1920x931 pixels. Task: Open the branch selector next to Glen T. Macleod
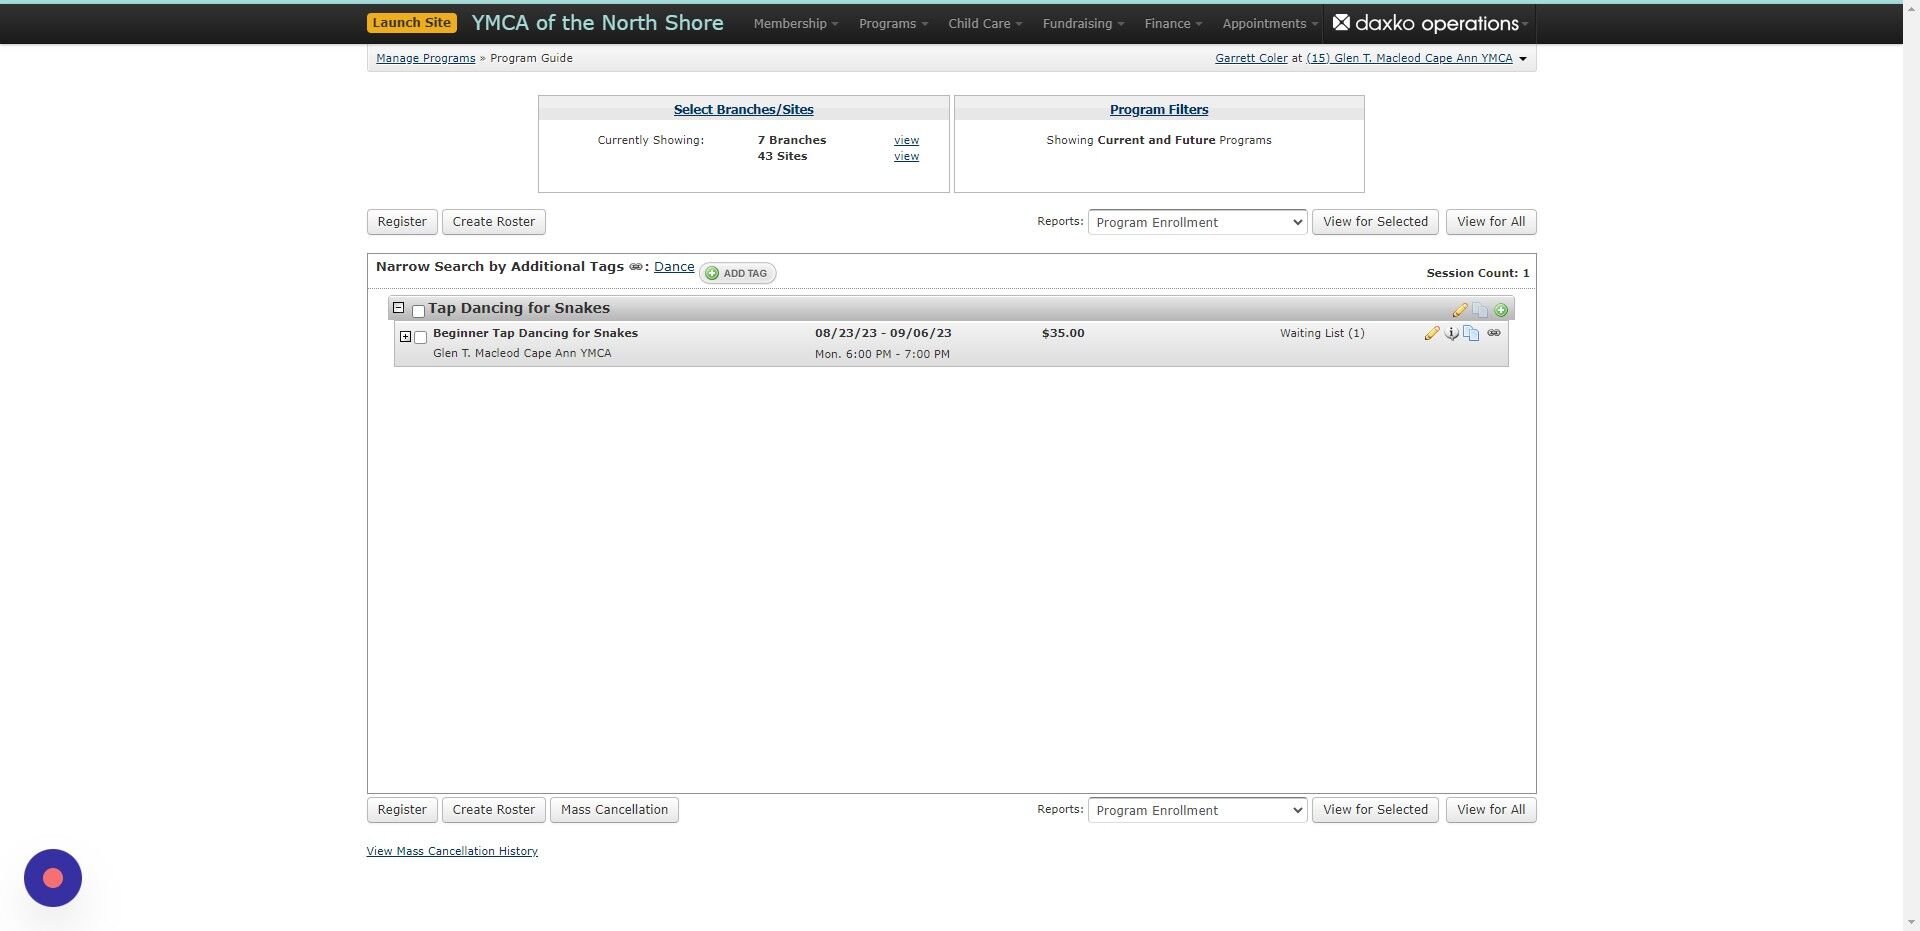[x=1523, y=58]
